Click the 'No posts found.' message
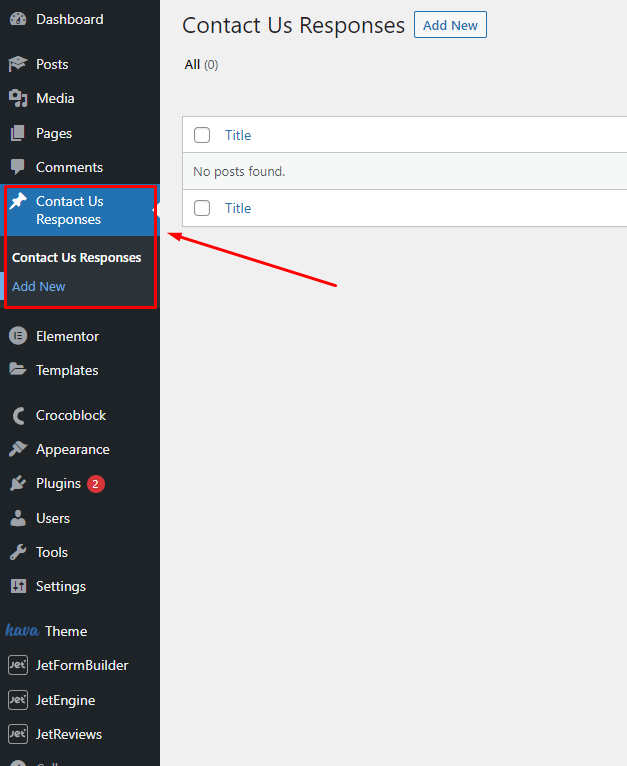This screenshot has width=627, height=766. point(239,171)
